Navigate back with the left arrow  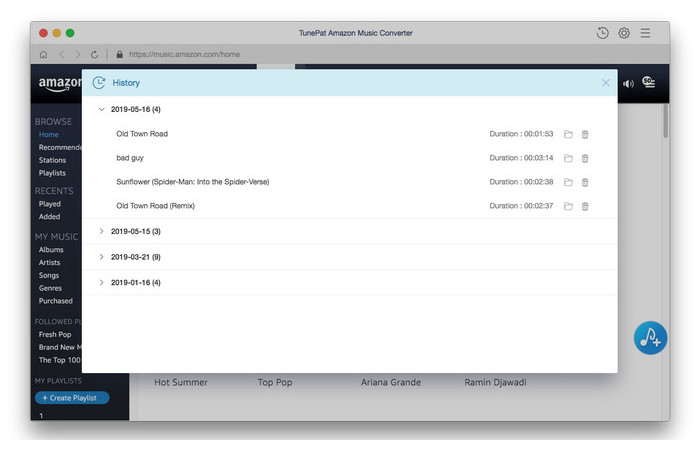(x=62, y=54)
